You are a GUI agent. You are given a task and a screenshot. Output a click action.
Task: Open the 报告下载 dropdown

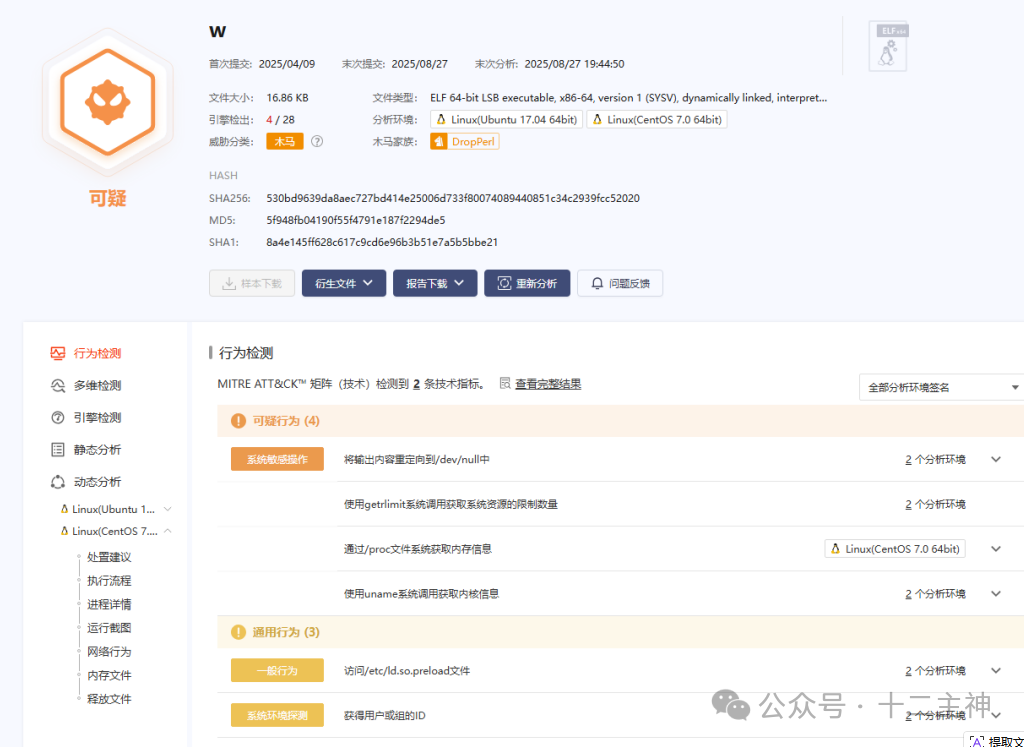point(434,283)
